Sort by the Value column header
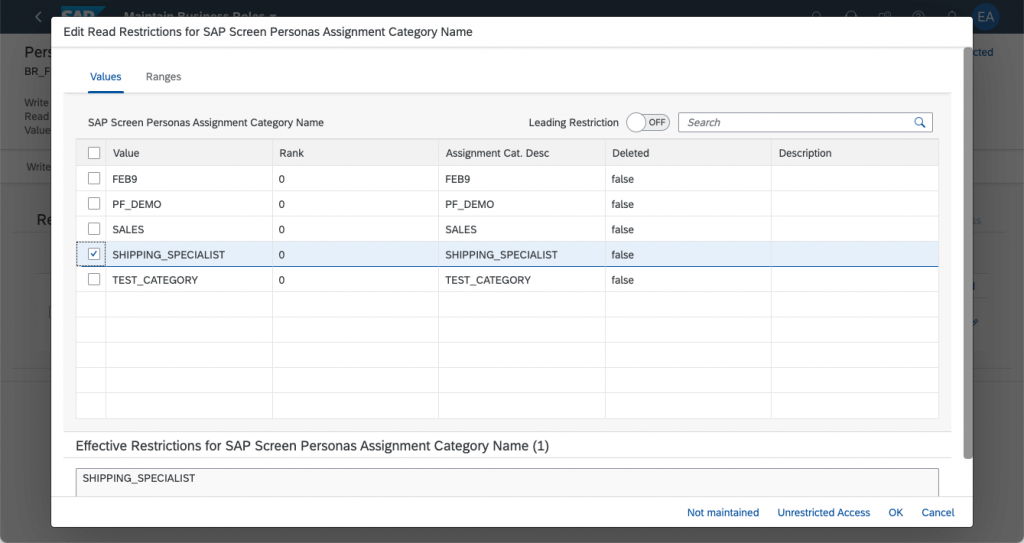The image size is (1024, 543). 189,153
